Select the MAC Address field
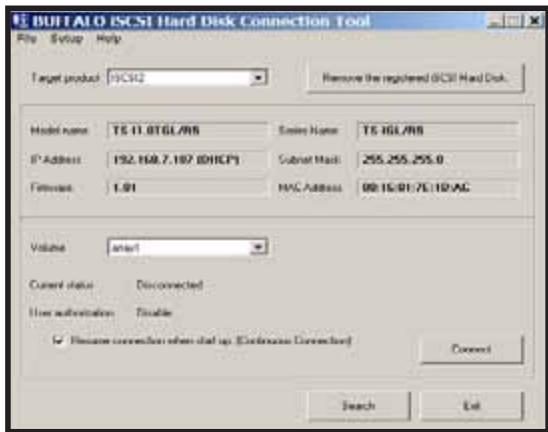Viewport: 548px width, 432px height. pyautogui.click(x=437, y=188)
